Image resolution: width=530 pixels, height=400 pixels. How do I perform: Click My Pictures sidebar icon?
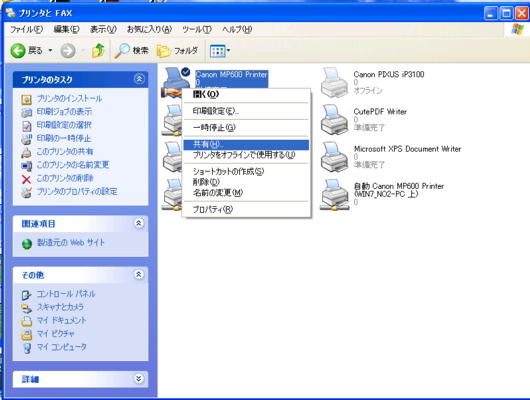point(26,334)
